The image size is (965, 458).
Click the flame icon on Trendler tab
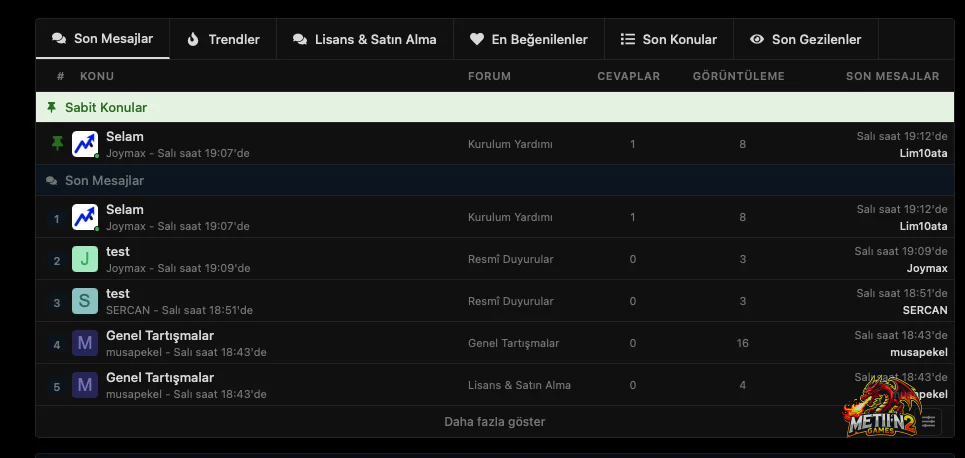(193, 39)
